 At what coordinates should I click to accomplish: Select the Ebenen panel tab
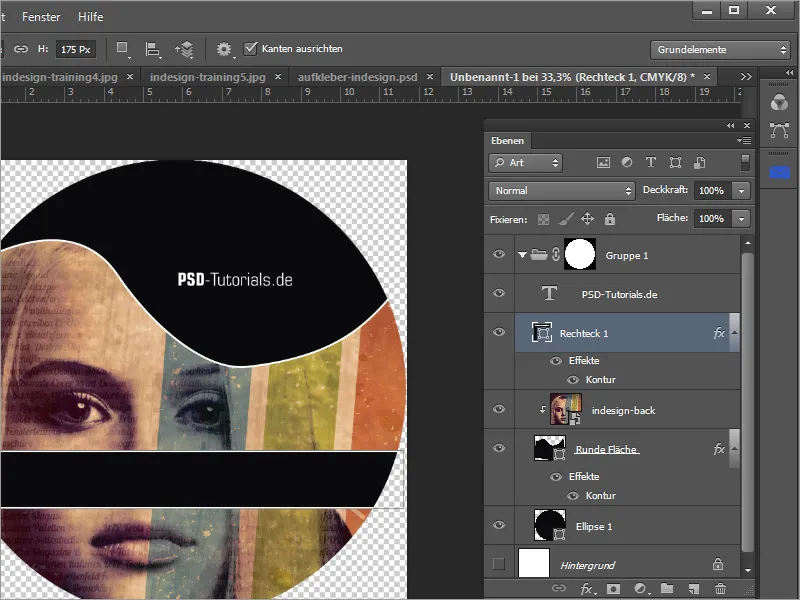(x=508, y=140)
